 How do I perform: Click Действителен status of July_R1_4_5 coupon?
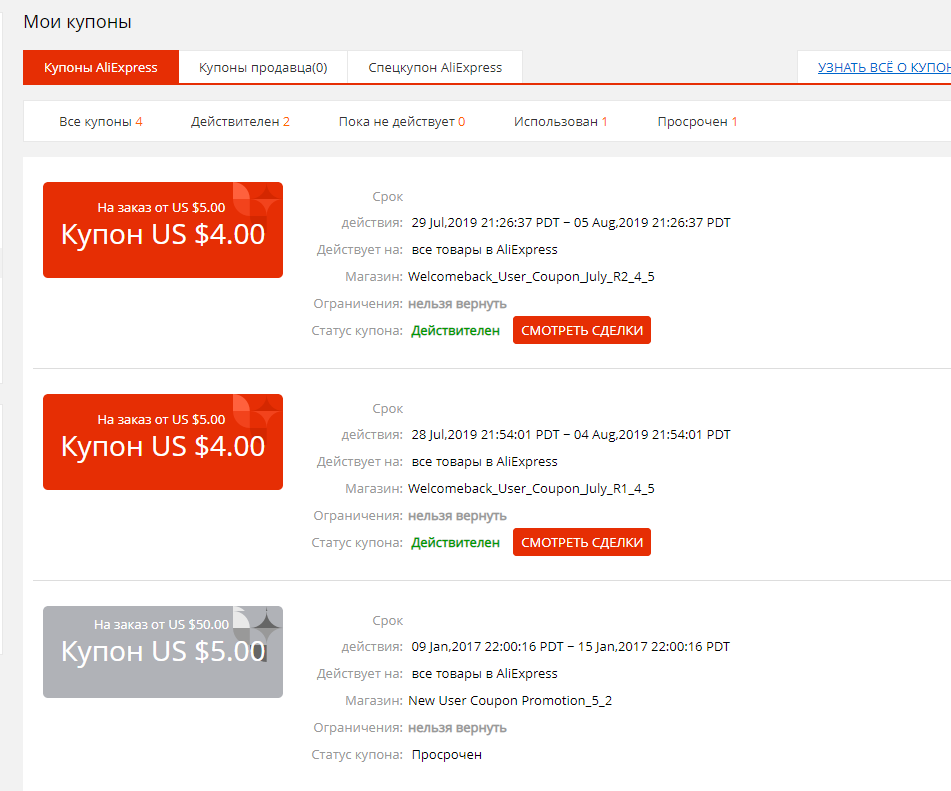point(455,542)
